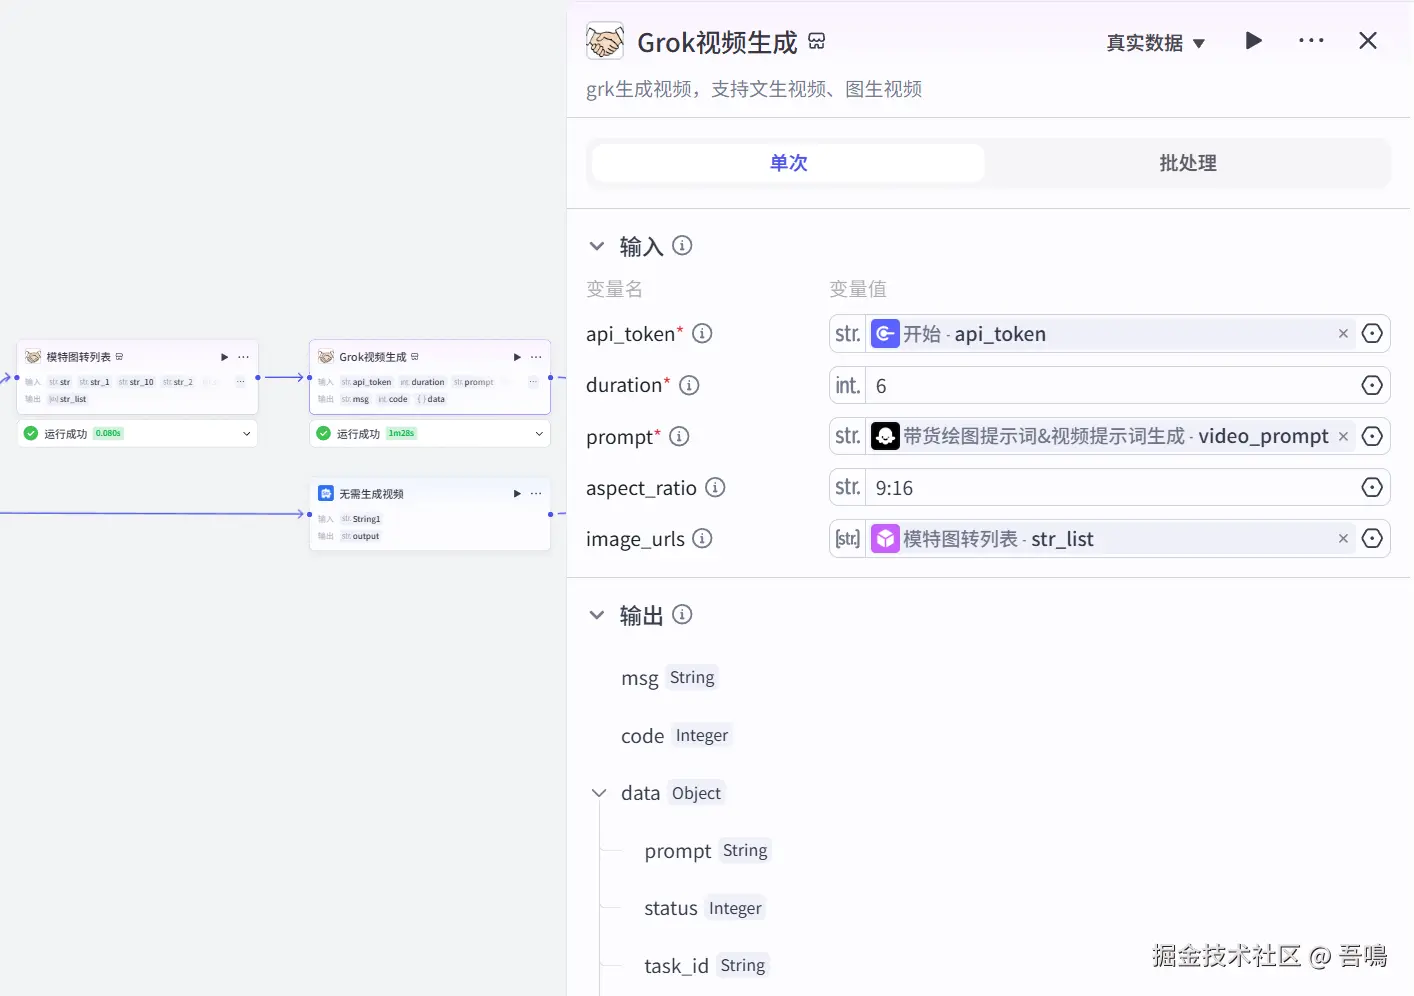Open the more options menu in panel header

click(1311, 41)
